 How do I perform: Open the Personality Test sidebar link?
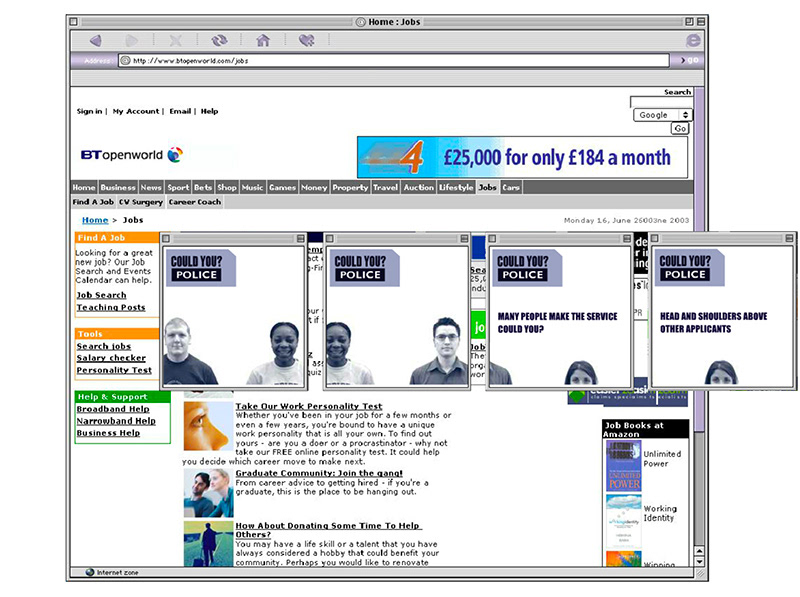pyautogui.click(x=114, y=370)
